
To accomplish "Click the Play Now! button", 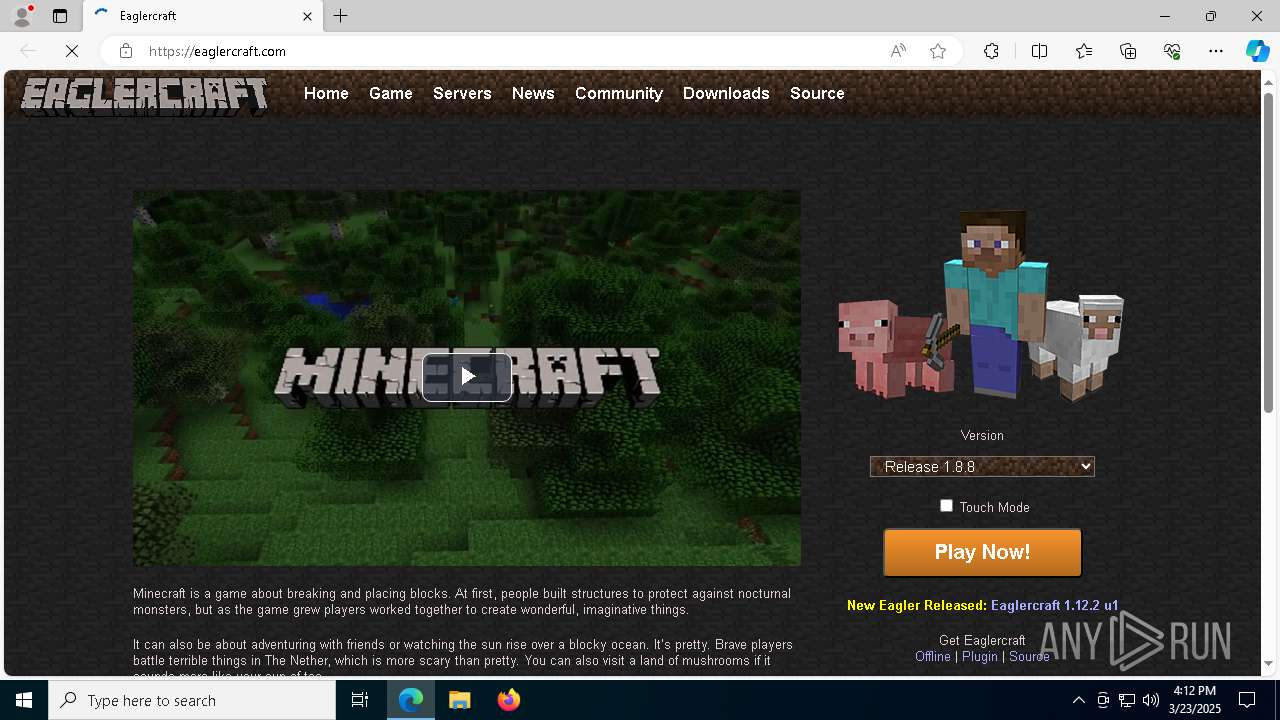I will (x=982, y=552).
